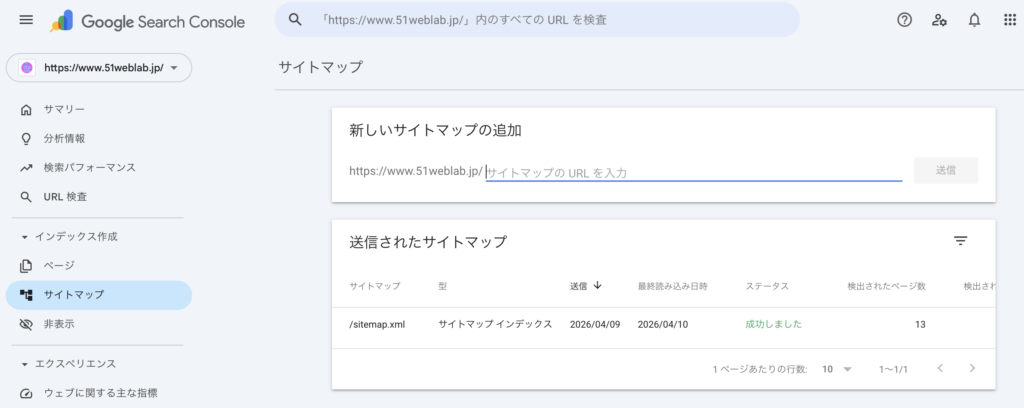The width and height of the screenshot is (1024, 408).
Task: Click the help question mark icon
Action: (x=904, y=20)
